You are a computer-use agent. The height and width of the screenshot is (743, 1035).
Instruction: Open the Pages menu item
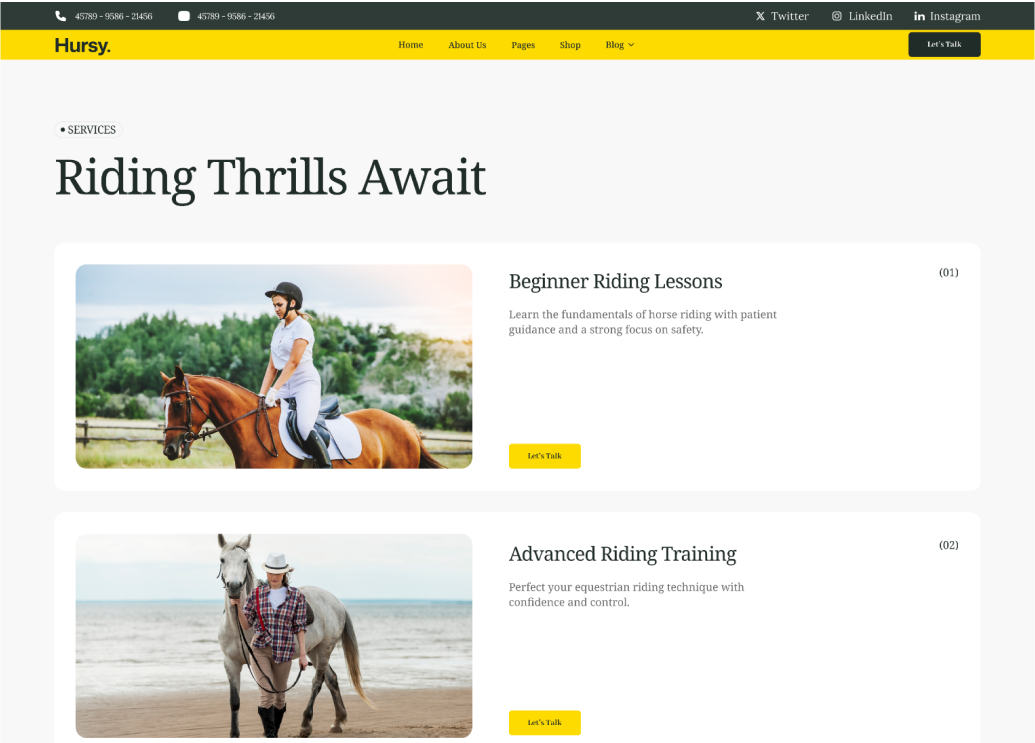click(x=523, y=45)
